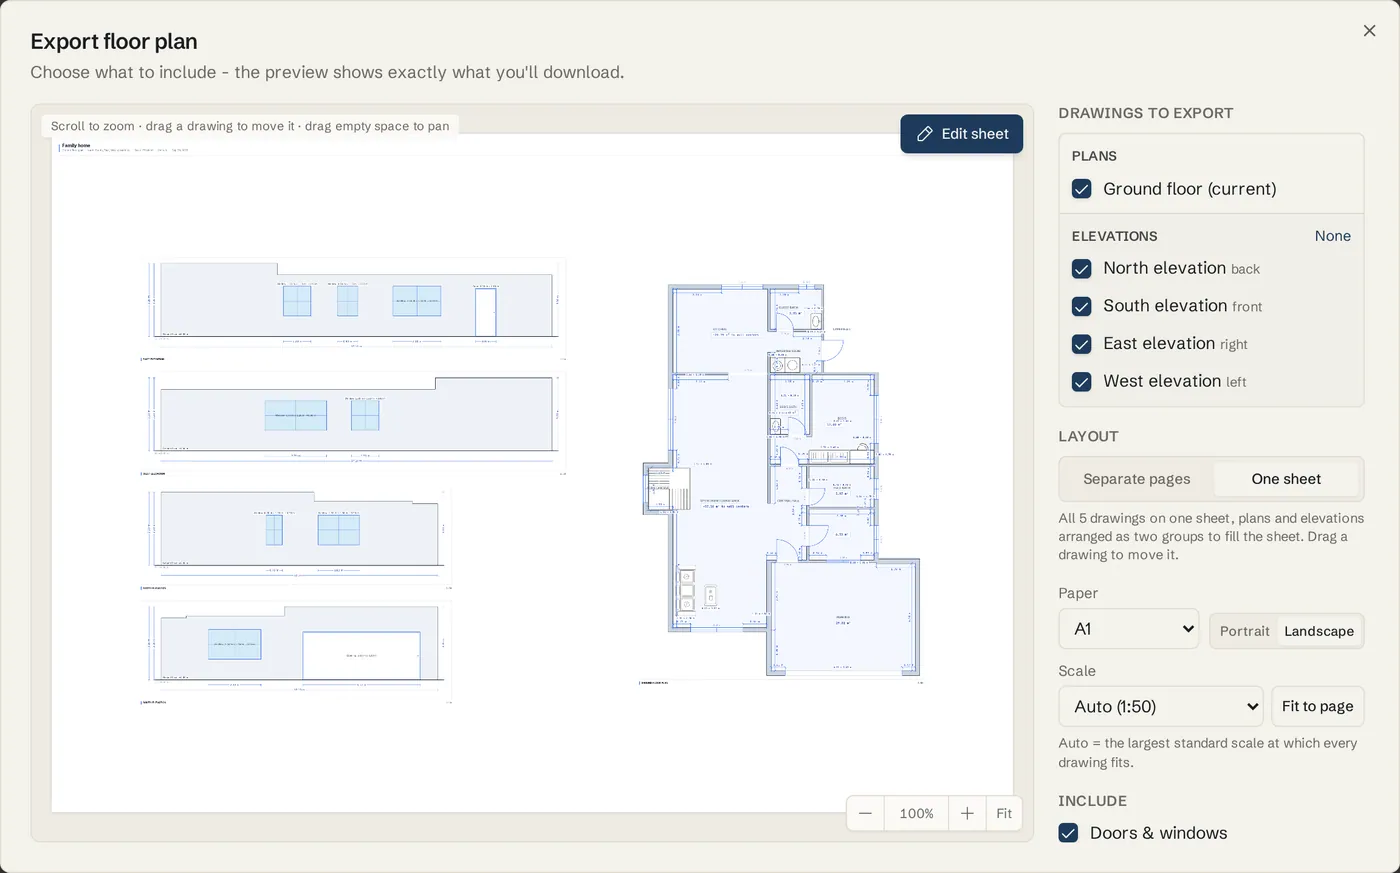Toggle the South elevation checkbox
The image size is (1400, 873).
point(1081,306)
